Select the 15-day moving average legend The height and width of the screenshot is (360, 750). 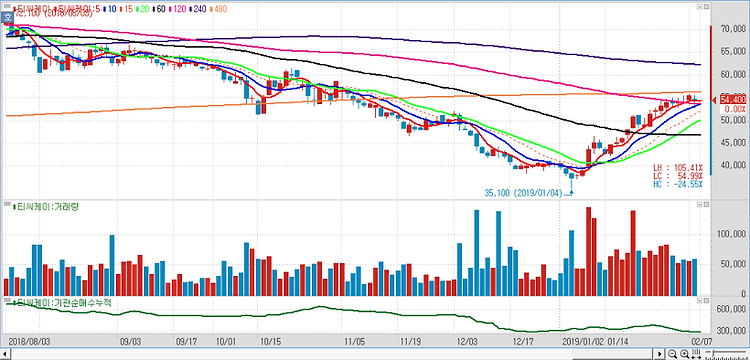127,9
